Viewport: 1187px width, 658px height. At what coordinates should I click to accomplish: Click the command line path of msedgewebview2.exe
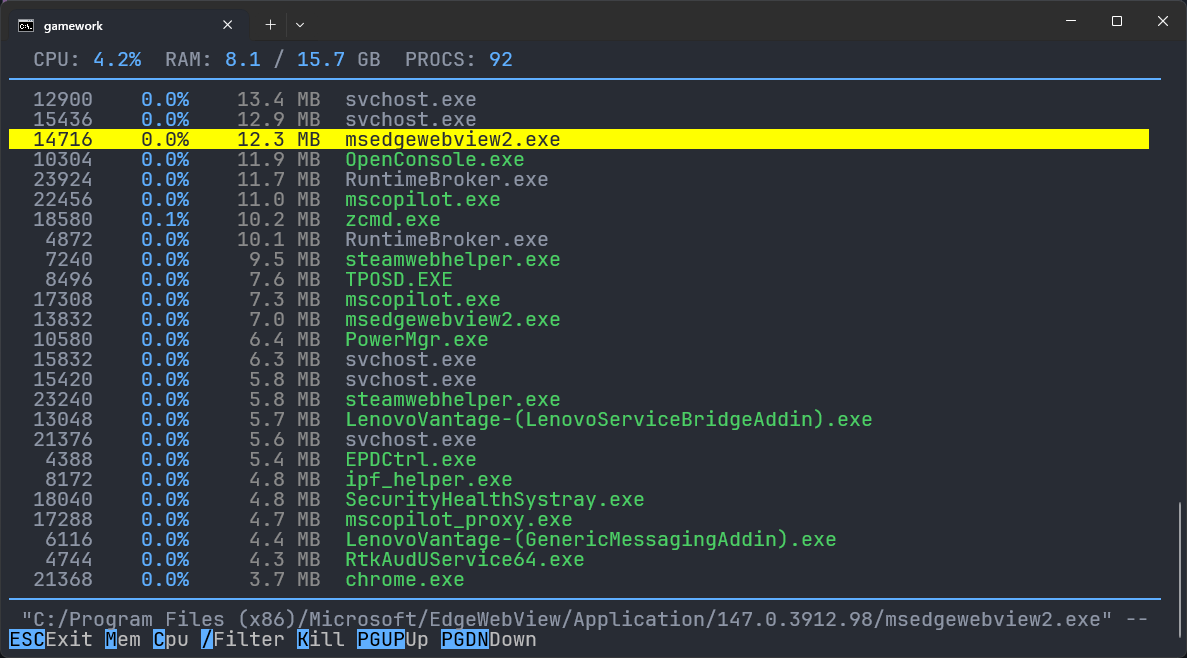[584, 619]
